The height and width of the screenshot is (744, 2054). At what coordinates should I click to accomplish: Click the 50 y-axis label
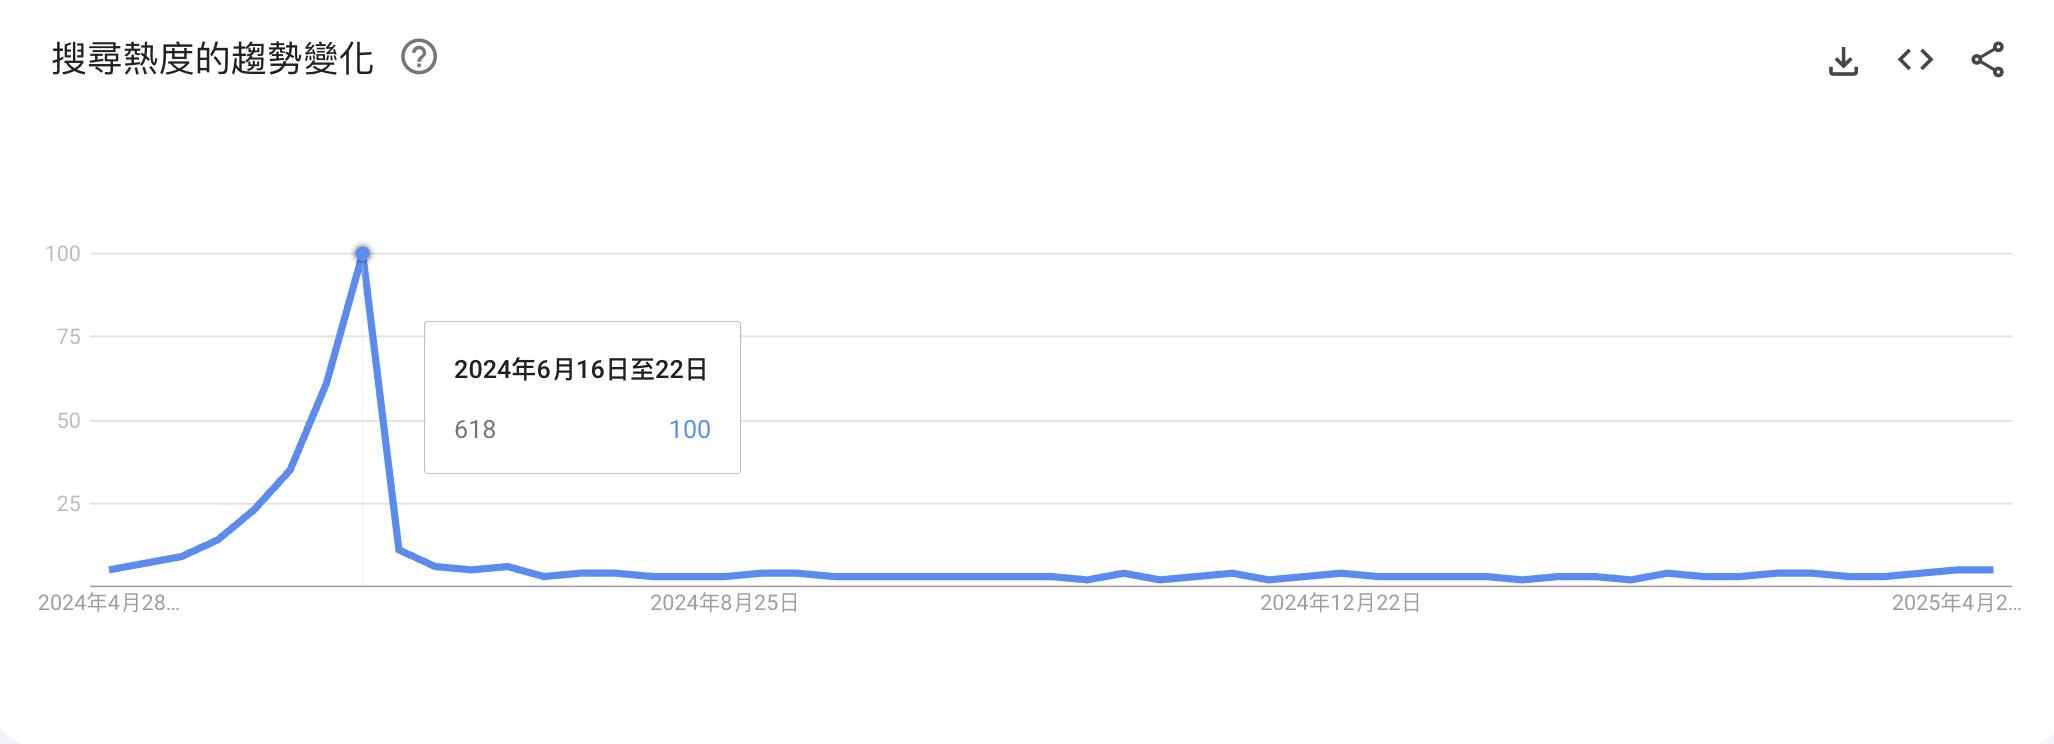[69, 421]
